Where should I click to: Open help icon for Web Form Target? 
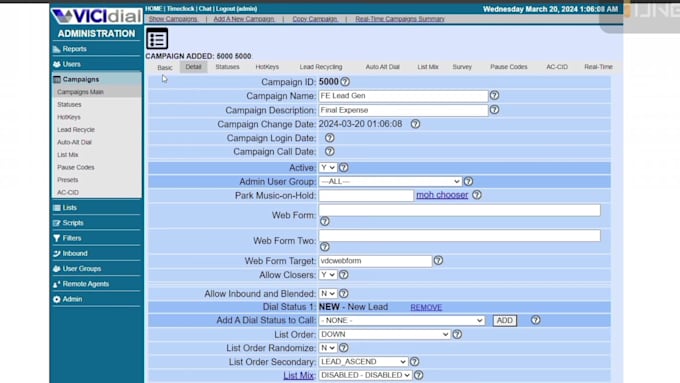(438, 261)
